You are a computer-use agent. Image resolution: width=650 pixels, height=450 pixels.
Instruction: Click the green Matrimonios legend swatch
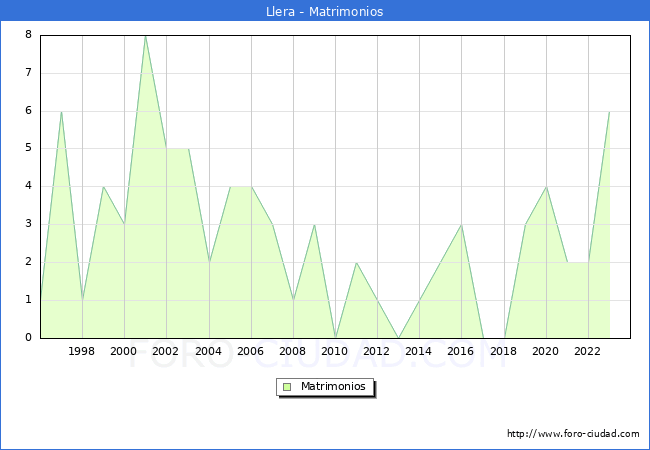pyautogui.click(x=287, y=387)
